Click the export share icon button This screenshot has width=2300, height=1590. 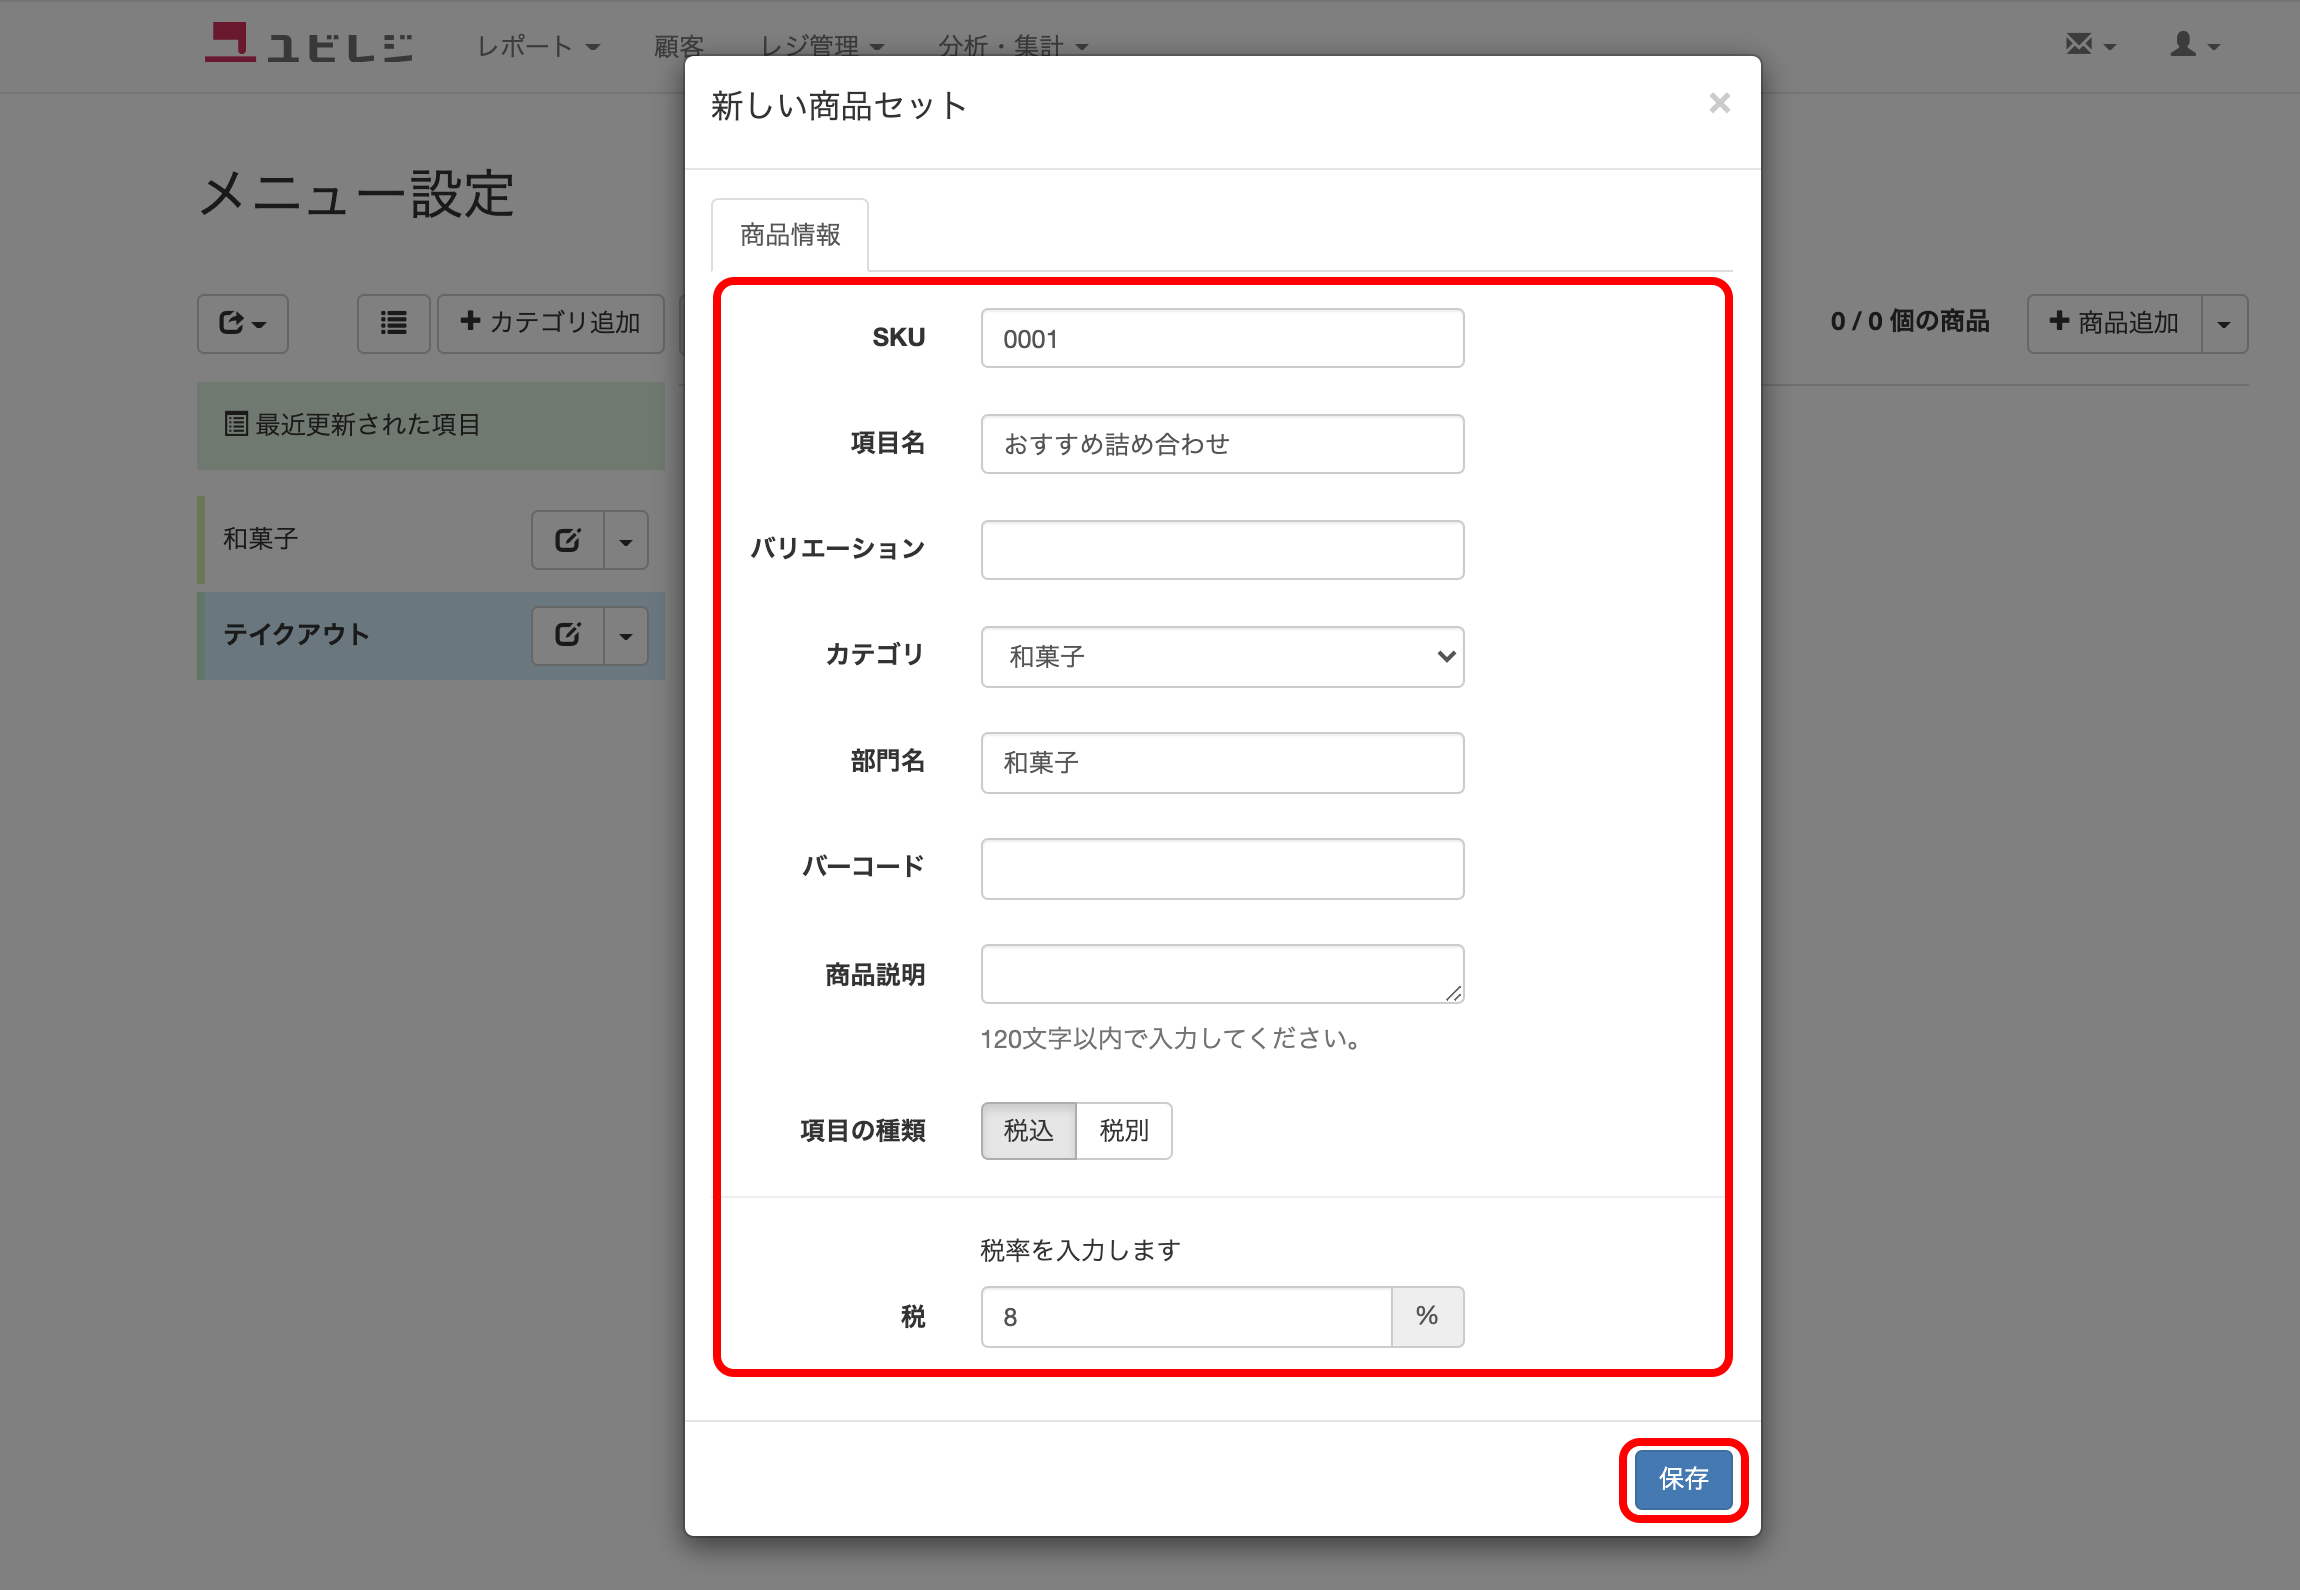(x=242, y=323)
